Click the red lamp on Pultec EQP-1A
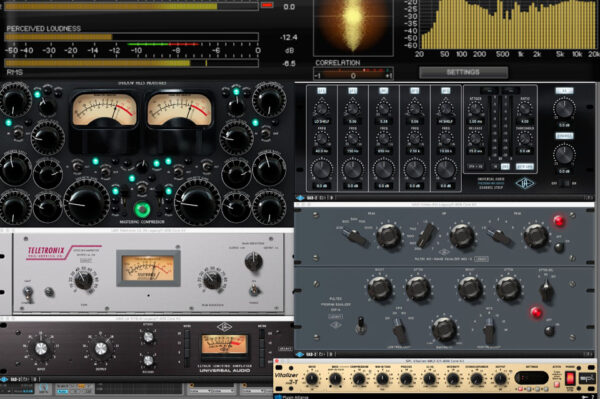The height and width of the screenshot is (399, 600). tap(536, 313)
